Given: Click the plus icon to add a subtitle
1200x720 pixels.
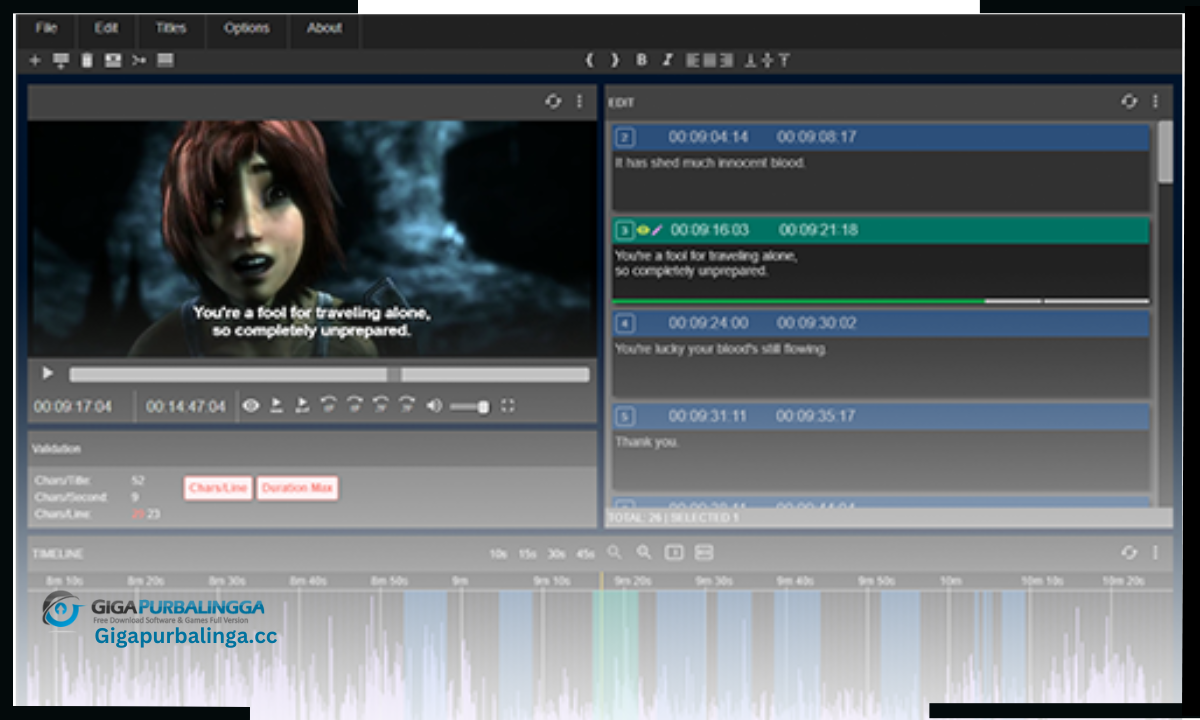Looking at the screenshot, I should [x=35, y=61].
